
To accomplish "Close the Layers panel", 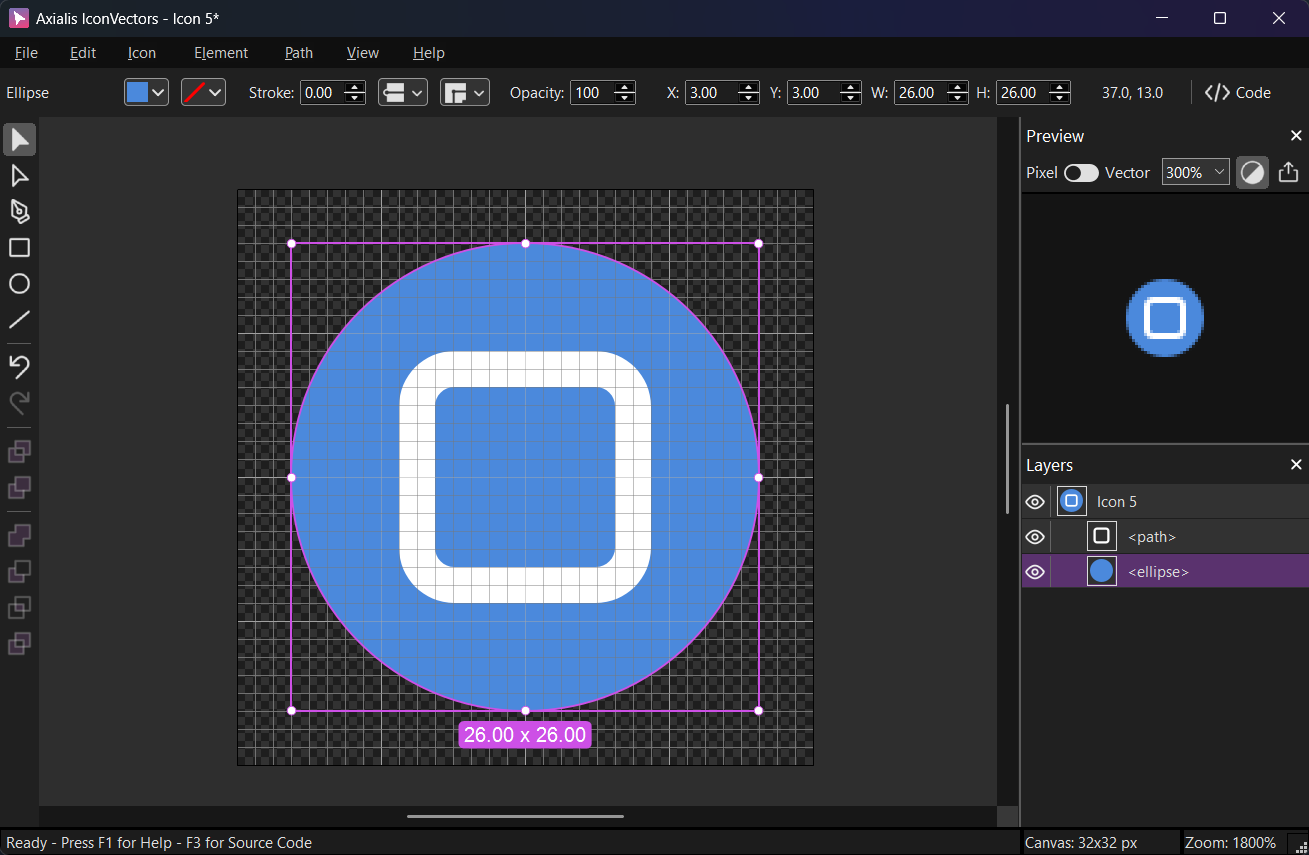I will [x=1296, y=465].
